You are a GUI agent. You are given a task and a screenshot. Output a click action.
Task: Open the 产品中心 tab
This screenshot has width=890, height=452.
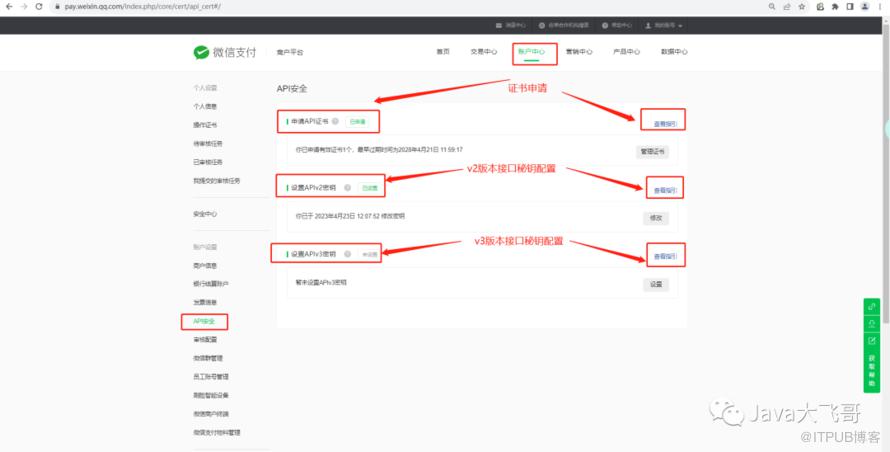coord(627,52)
